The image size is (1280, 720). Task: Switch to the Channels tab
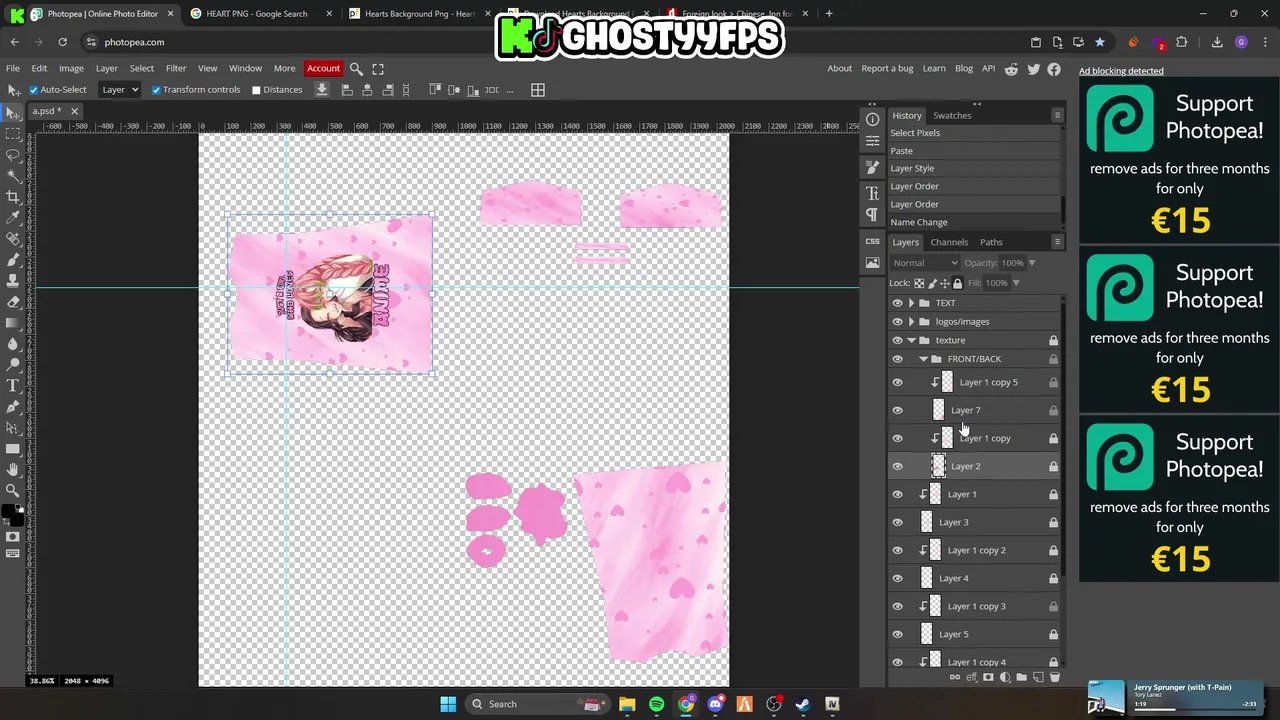(949, 242)
